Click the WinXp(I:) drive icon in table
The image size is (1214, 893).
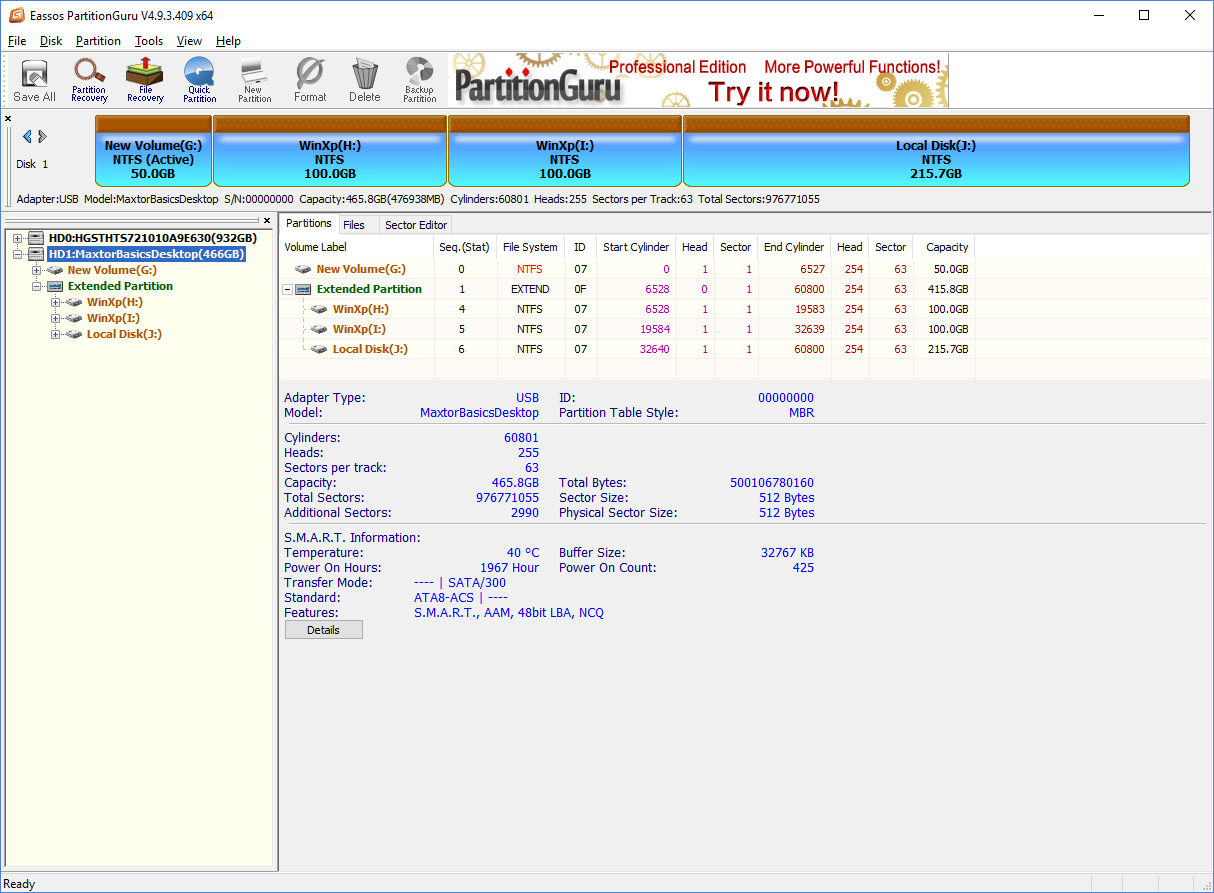click(319, 329)
